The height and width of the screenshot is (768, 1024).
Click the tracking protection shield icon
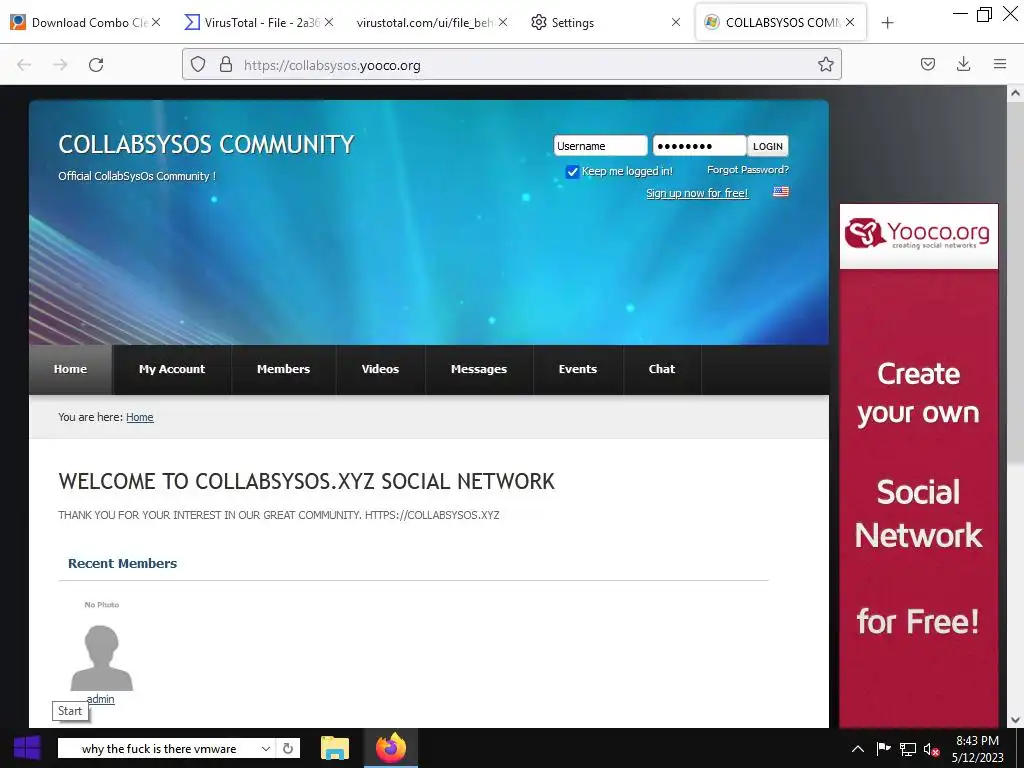tap(198, 65)
